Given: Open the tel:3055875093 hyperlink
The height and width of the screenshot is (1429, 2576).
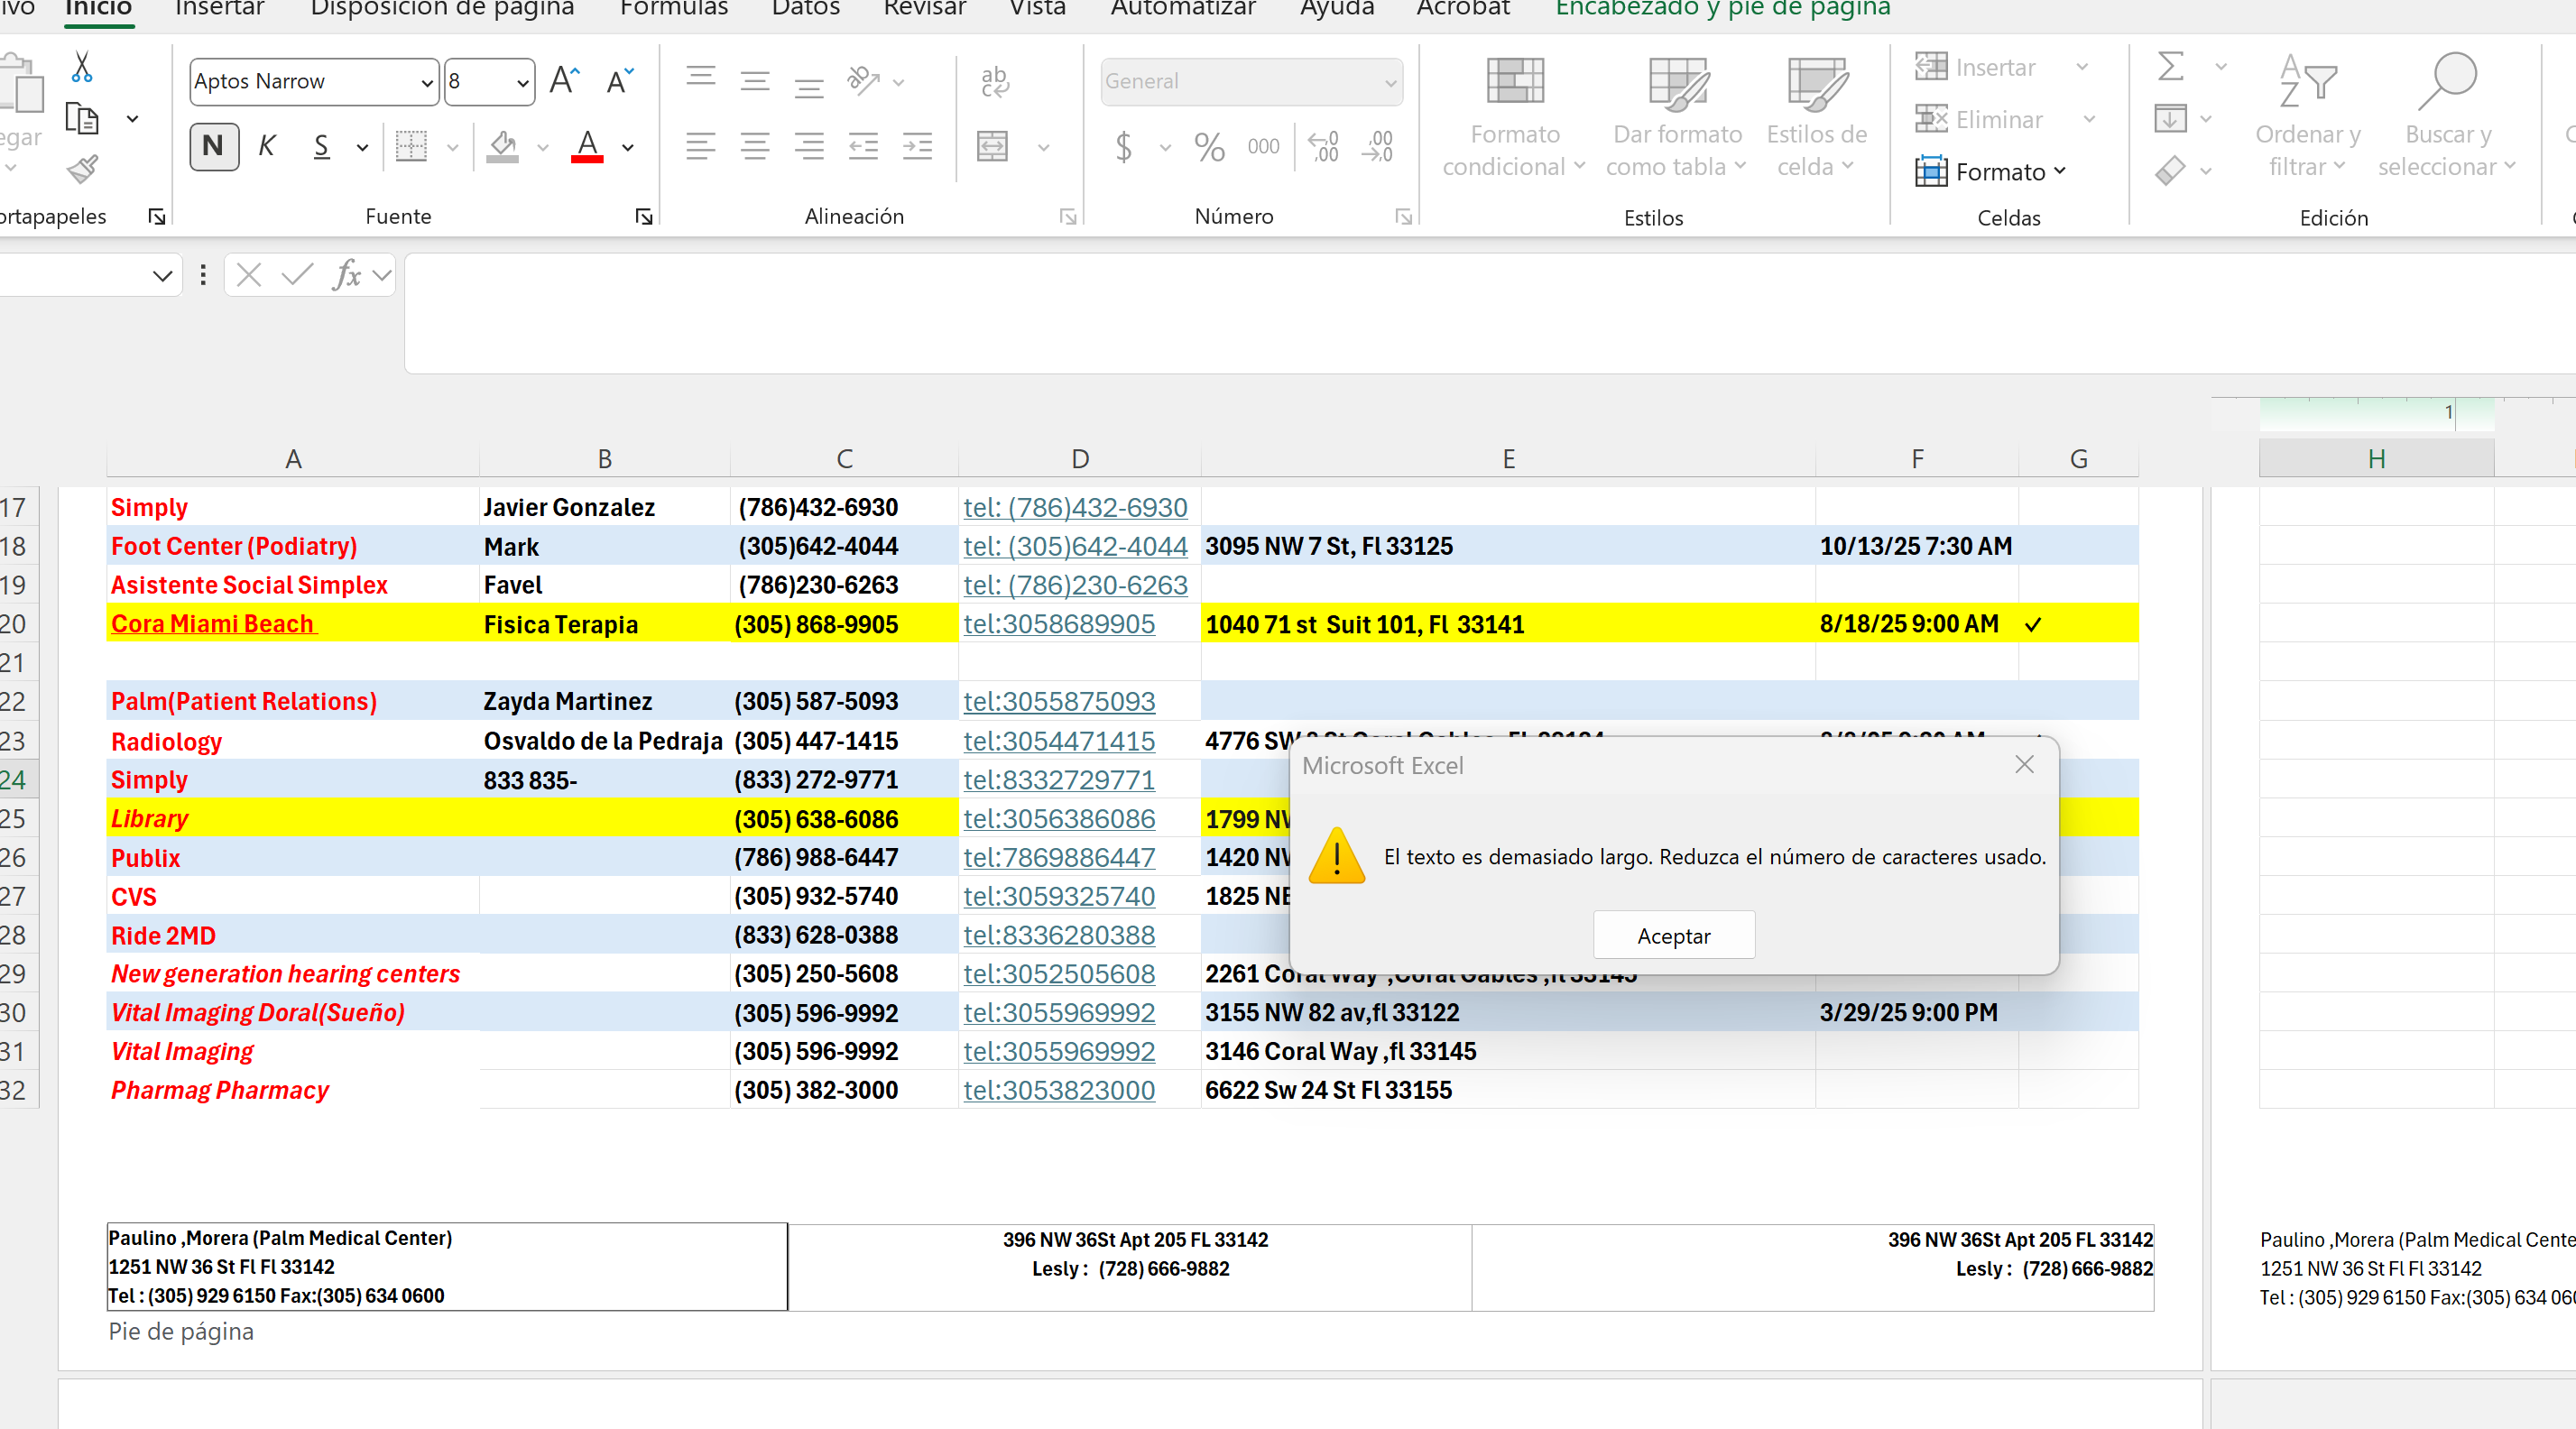Looking at the screenshot, I should 1058,701.
